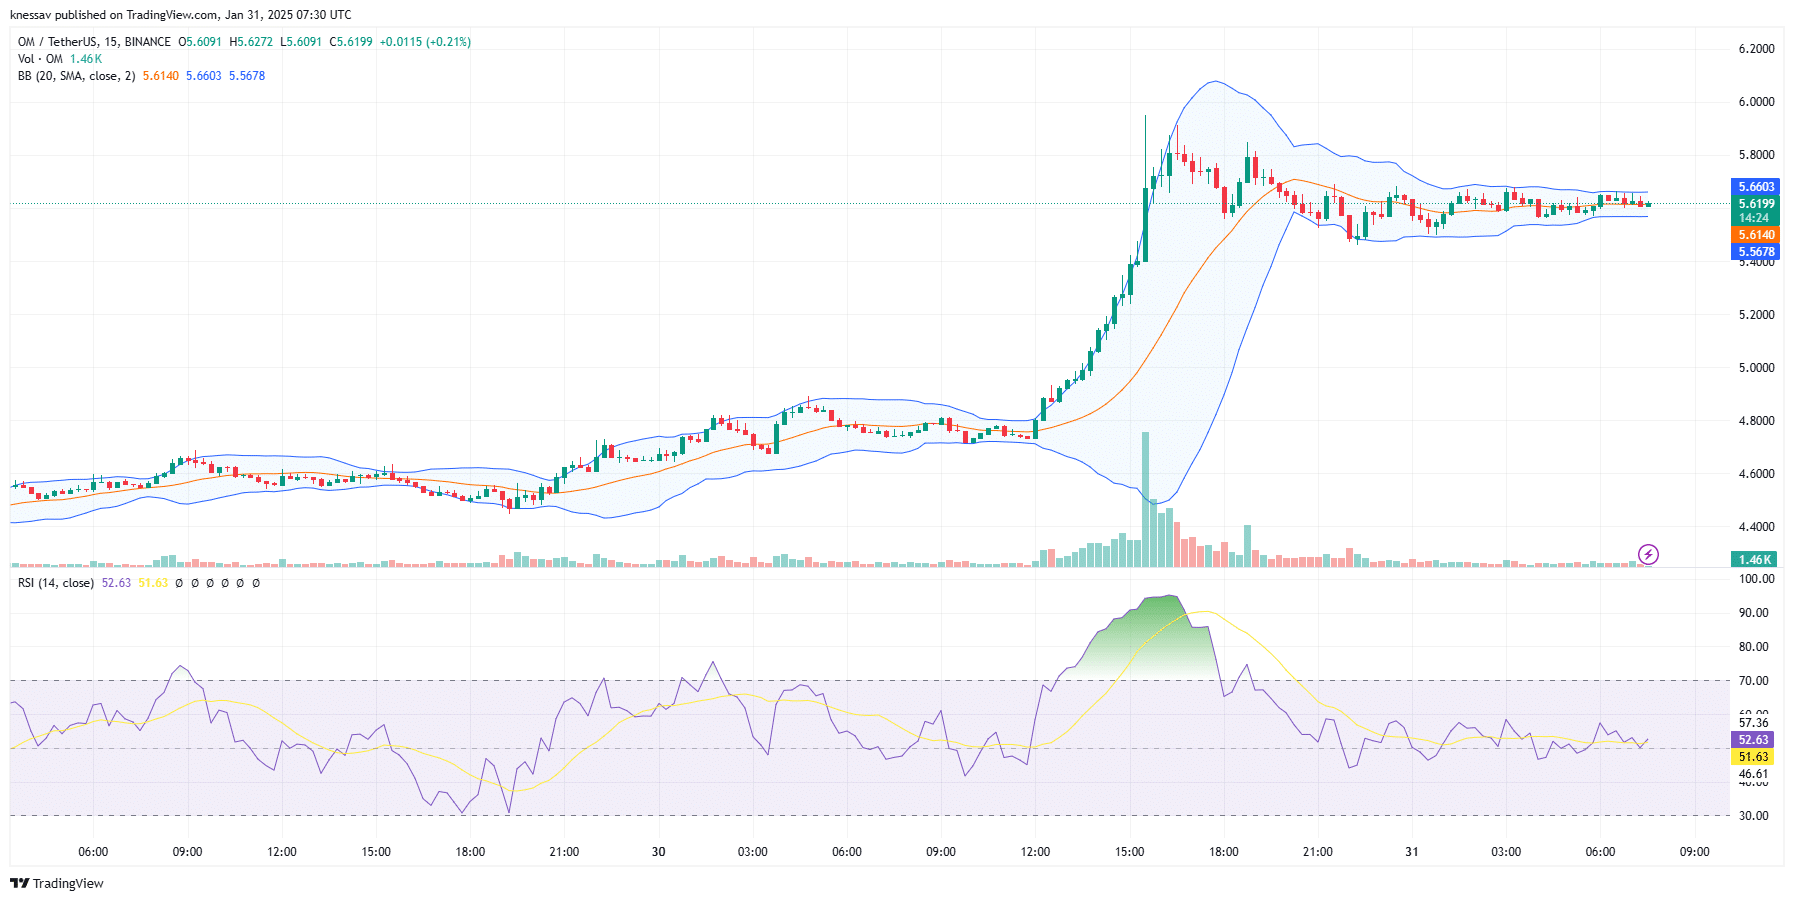Viewport: 1794px width, 901px height.
Task: Click the orange BB basis value in legend
Action: (161, 76)
